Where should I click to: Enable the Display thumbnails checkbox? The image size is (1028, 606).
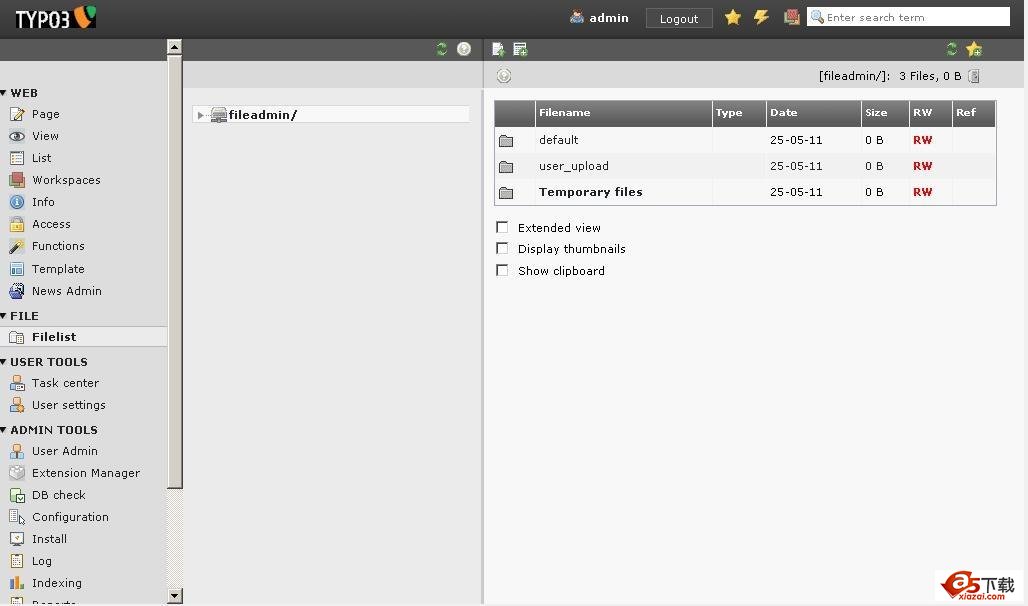[502, 249]
